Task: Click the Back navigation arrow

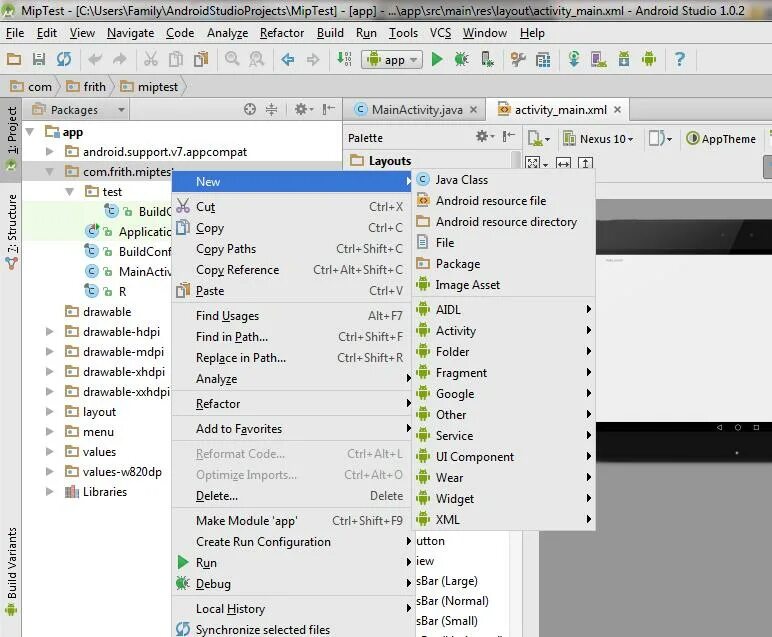Action: point(288,60)
